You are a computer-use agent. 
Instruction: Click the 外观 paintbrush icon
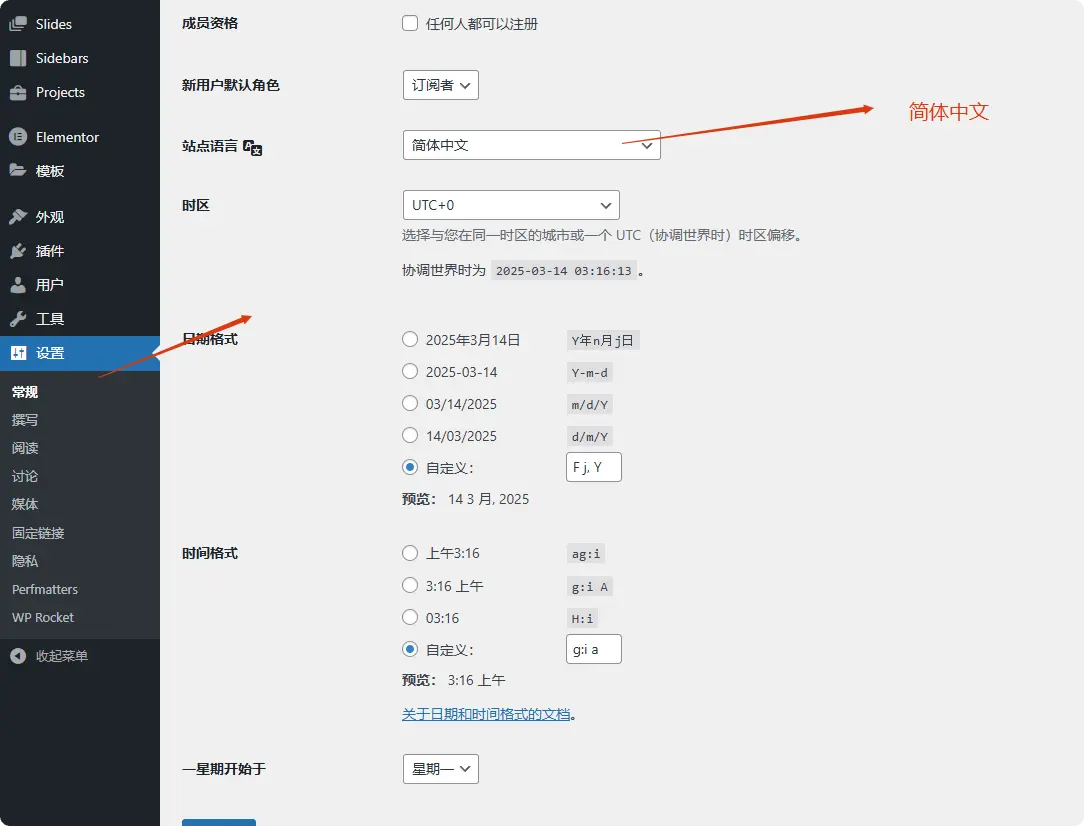pyautogui.click(x=18, y=217)
